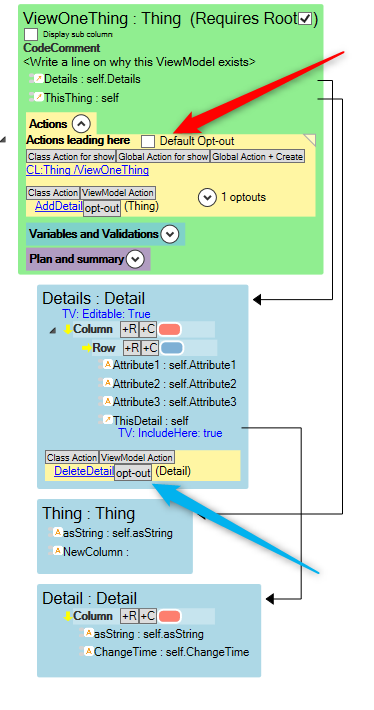Click the ThisDetail navigation icon
This screenshot has width=374, height=710.
tap(108, 420)
